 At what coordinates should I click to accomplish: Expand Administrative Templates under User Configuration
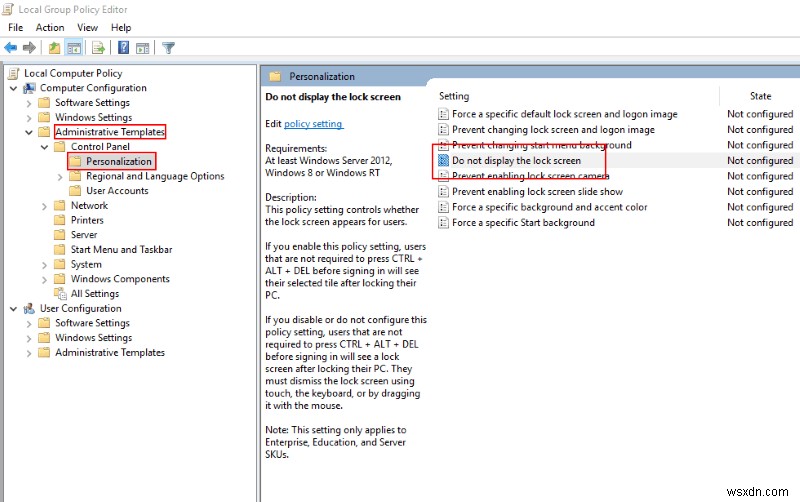point(29,353)
